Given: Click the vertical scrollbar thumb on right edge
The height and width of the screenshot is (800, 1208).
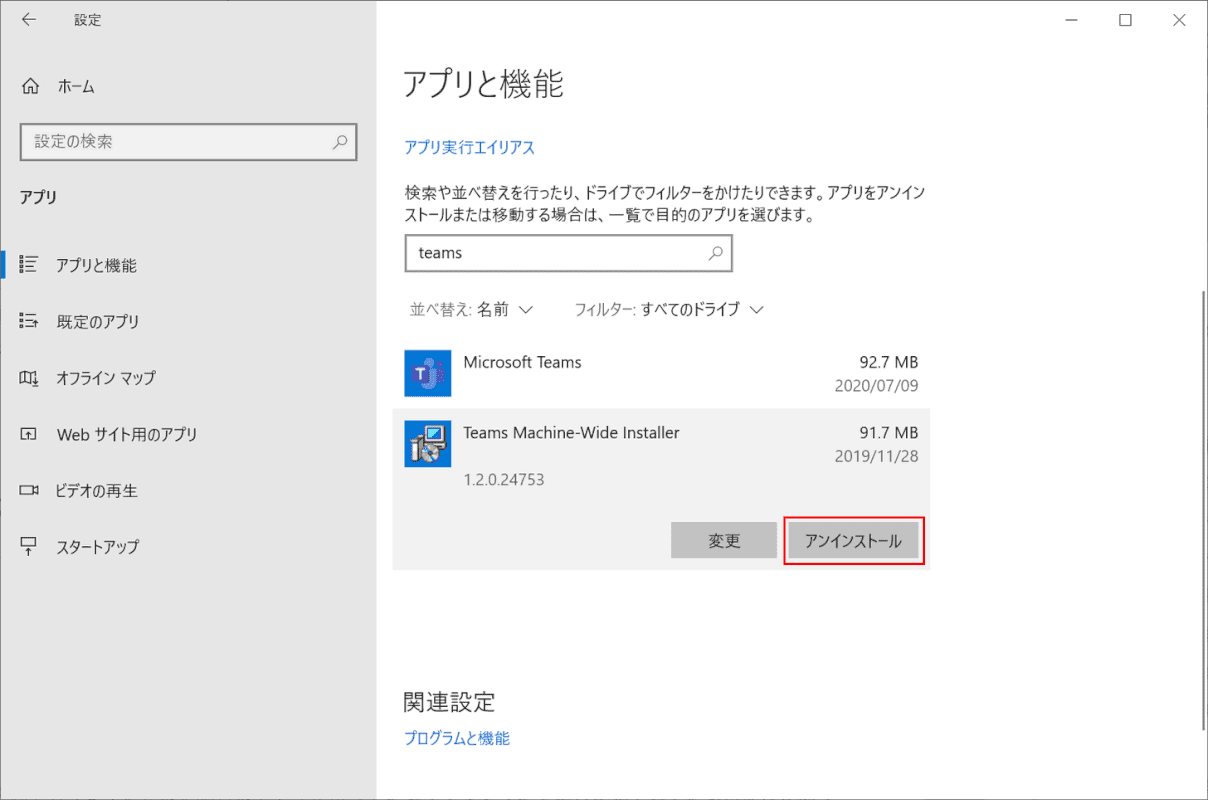Looking at the screenshot, I should 1202,510.
